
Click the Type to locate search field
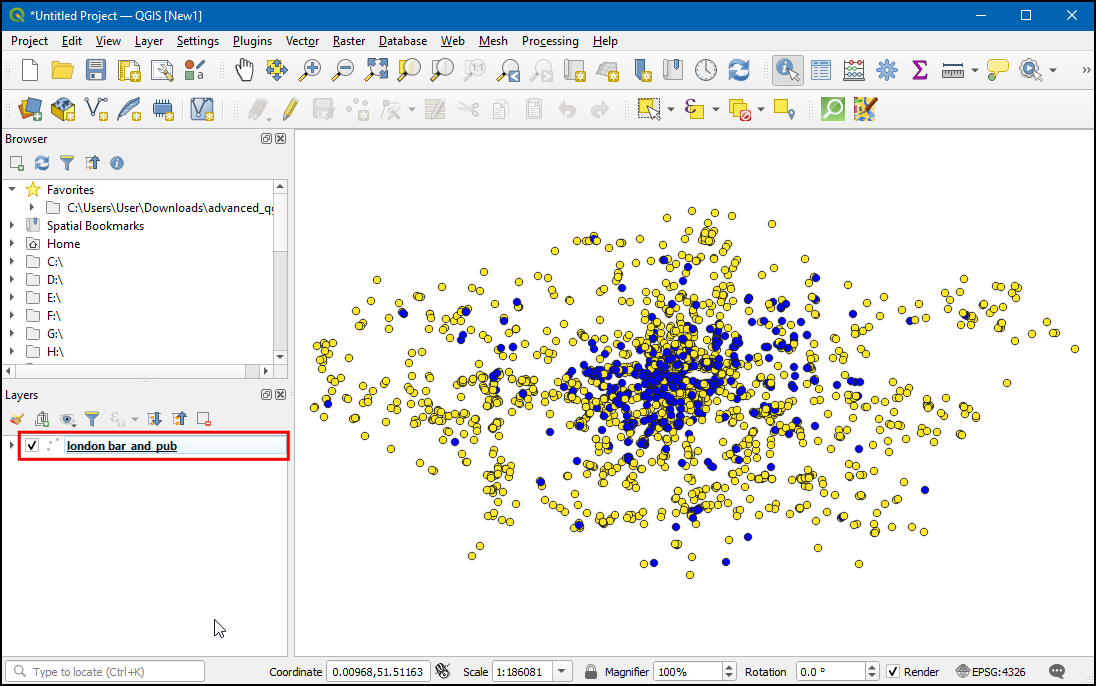110,672
